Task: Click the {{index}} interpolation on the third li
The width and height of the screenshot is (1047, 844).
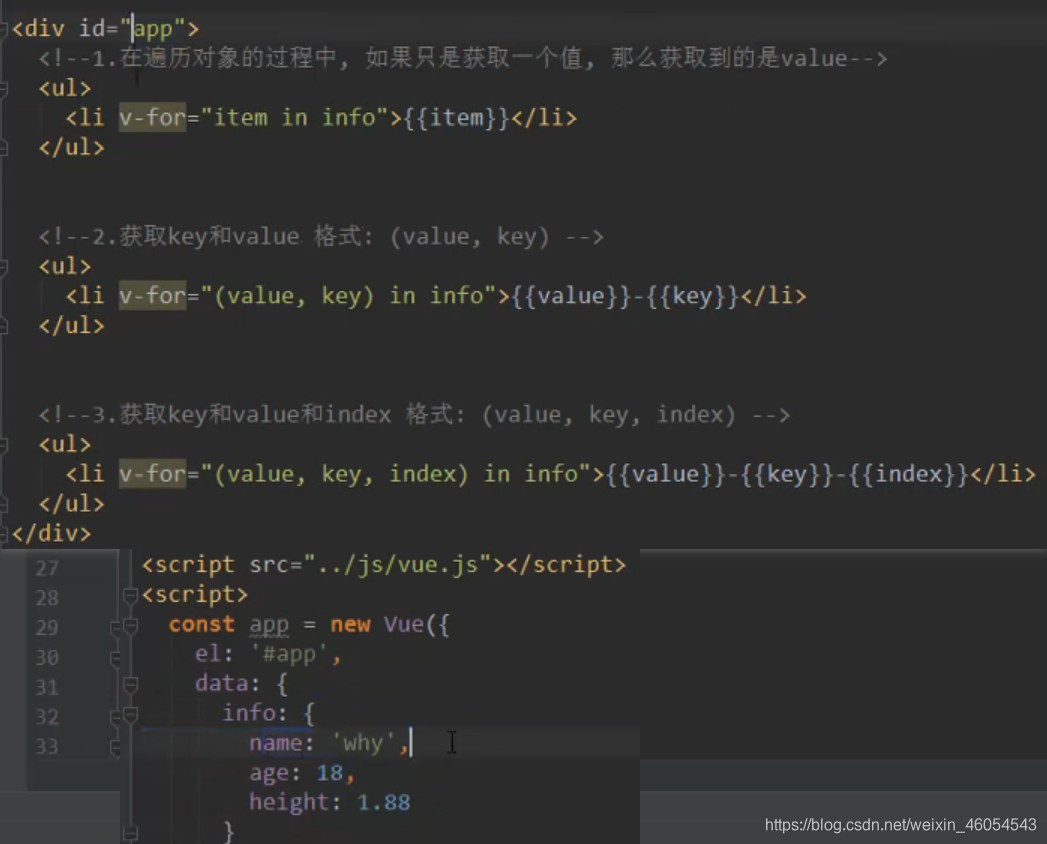Action: tap(908, 474)
